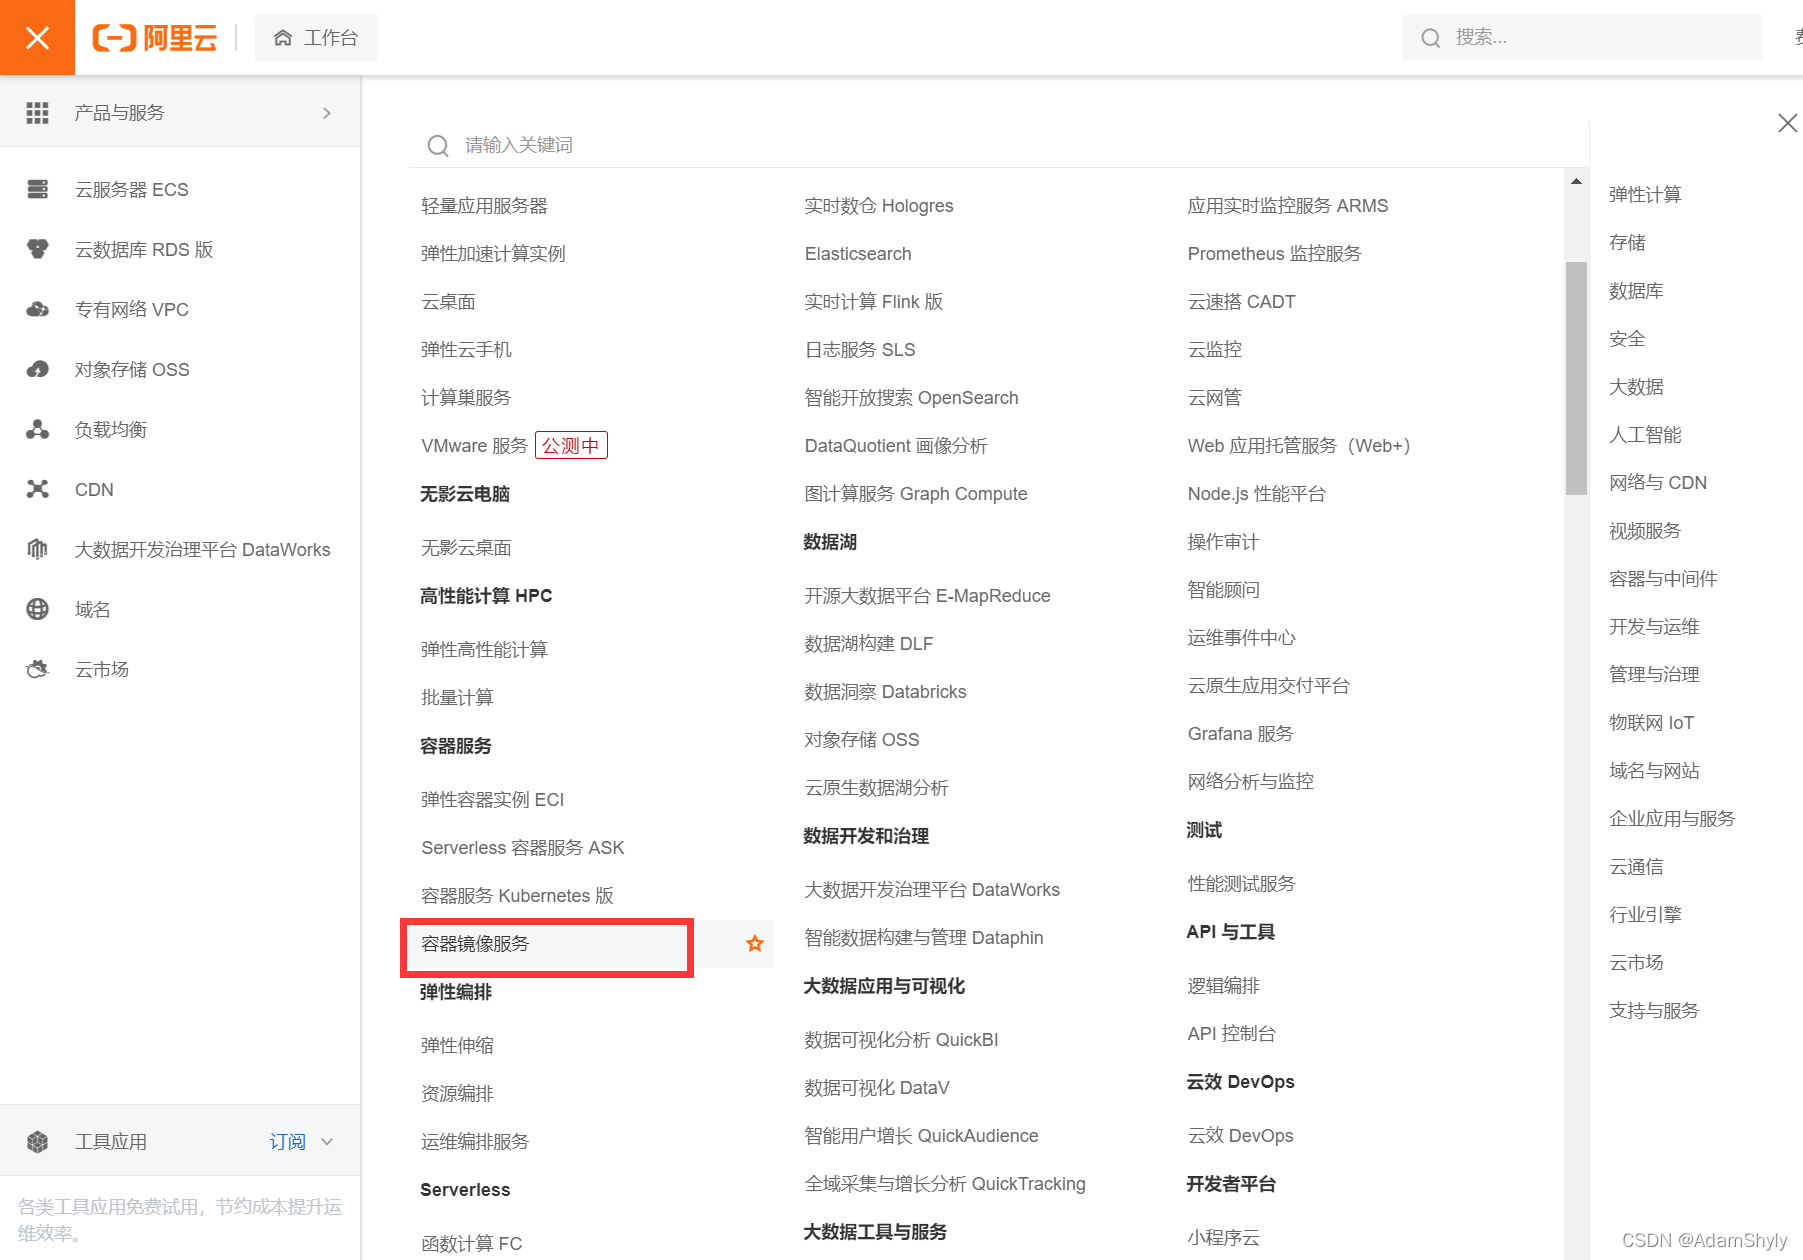Toggle favorite star for 容器镜像服务
The image size is (1803, 1260).
(755, 944)
